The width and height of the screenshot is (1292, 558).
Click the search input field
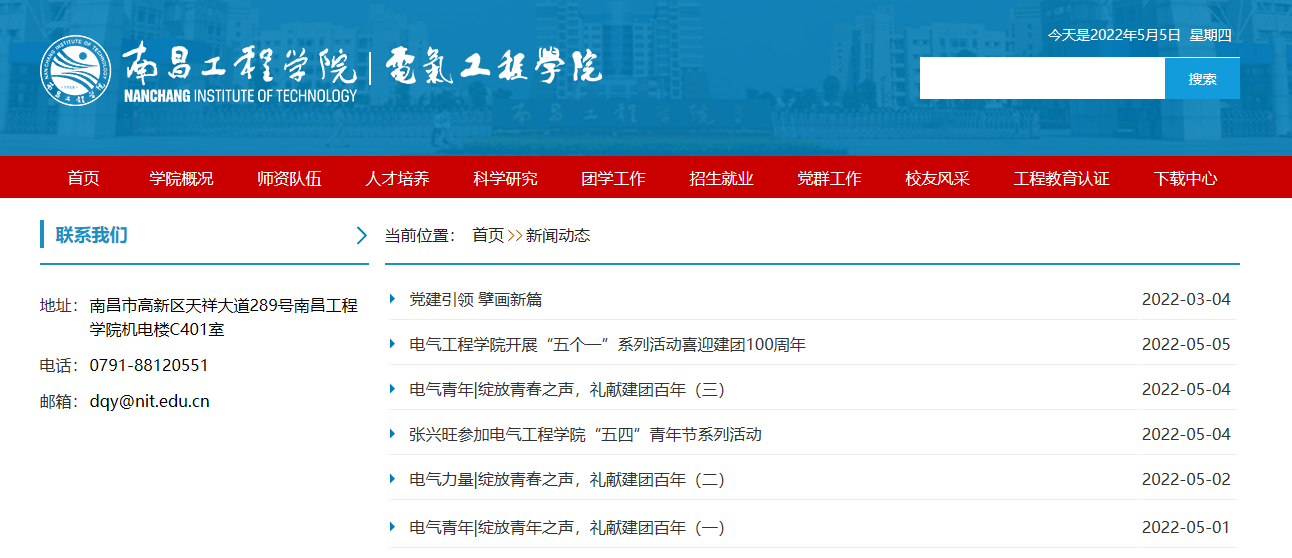(1041, 79)
